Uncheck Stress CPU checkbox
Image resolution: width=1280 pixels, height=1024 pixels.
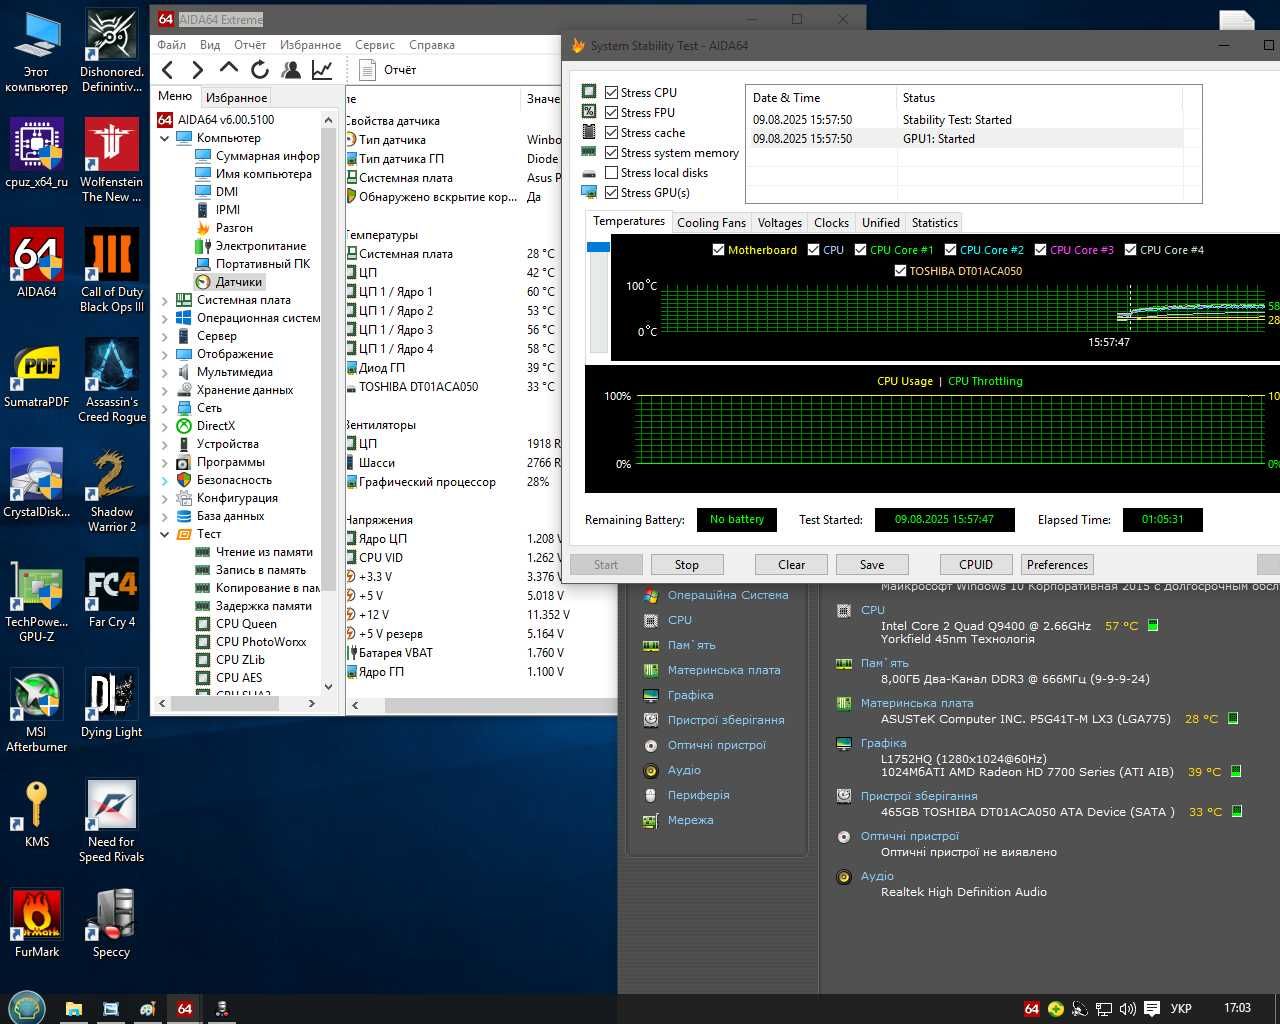[611, 93]
